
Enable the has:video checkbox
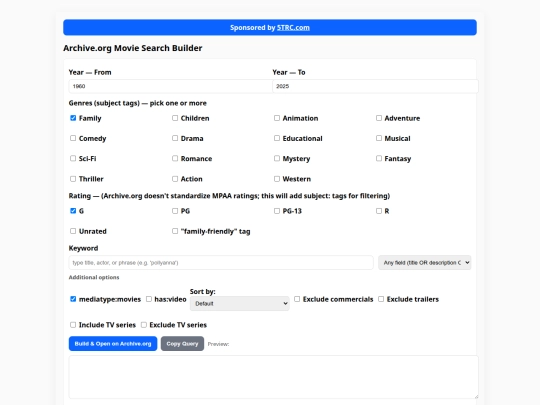pyautogui.click(x=149, y=299)
